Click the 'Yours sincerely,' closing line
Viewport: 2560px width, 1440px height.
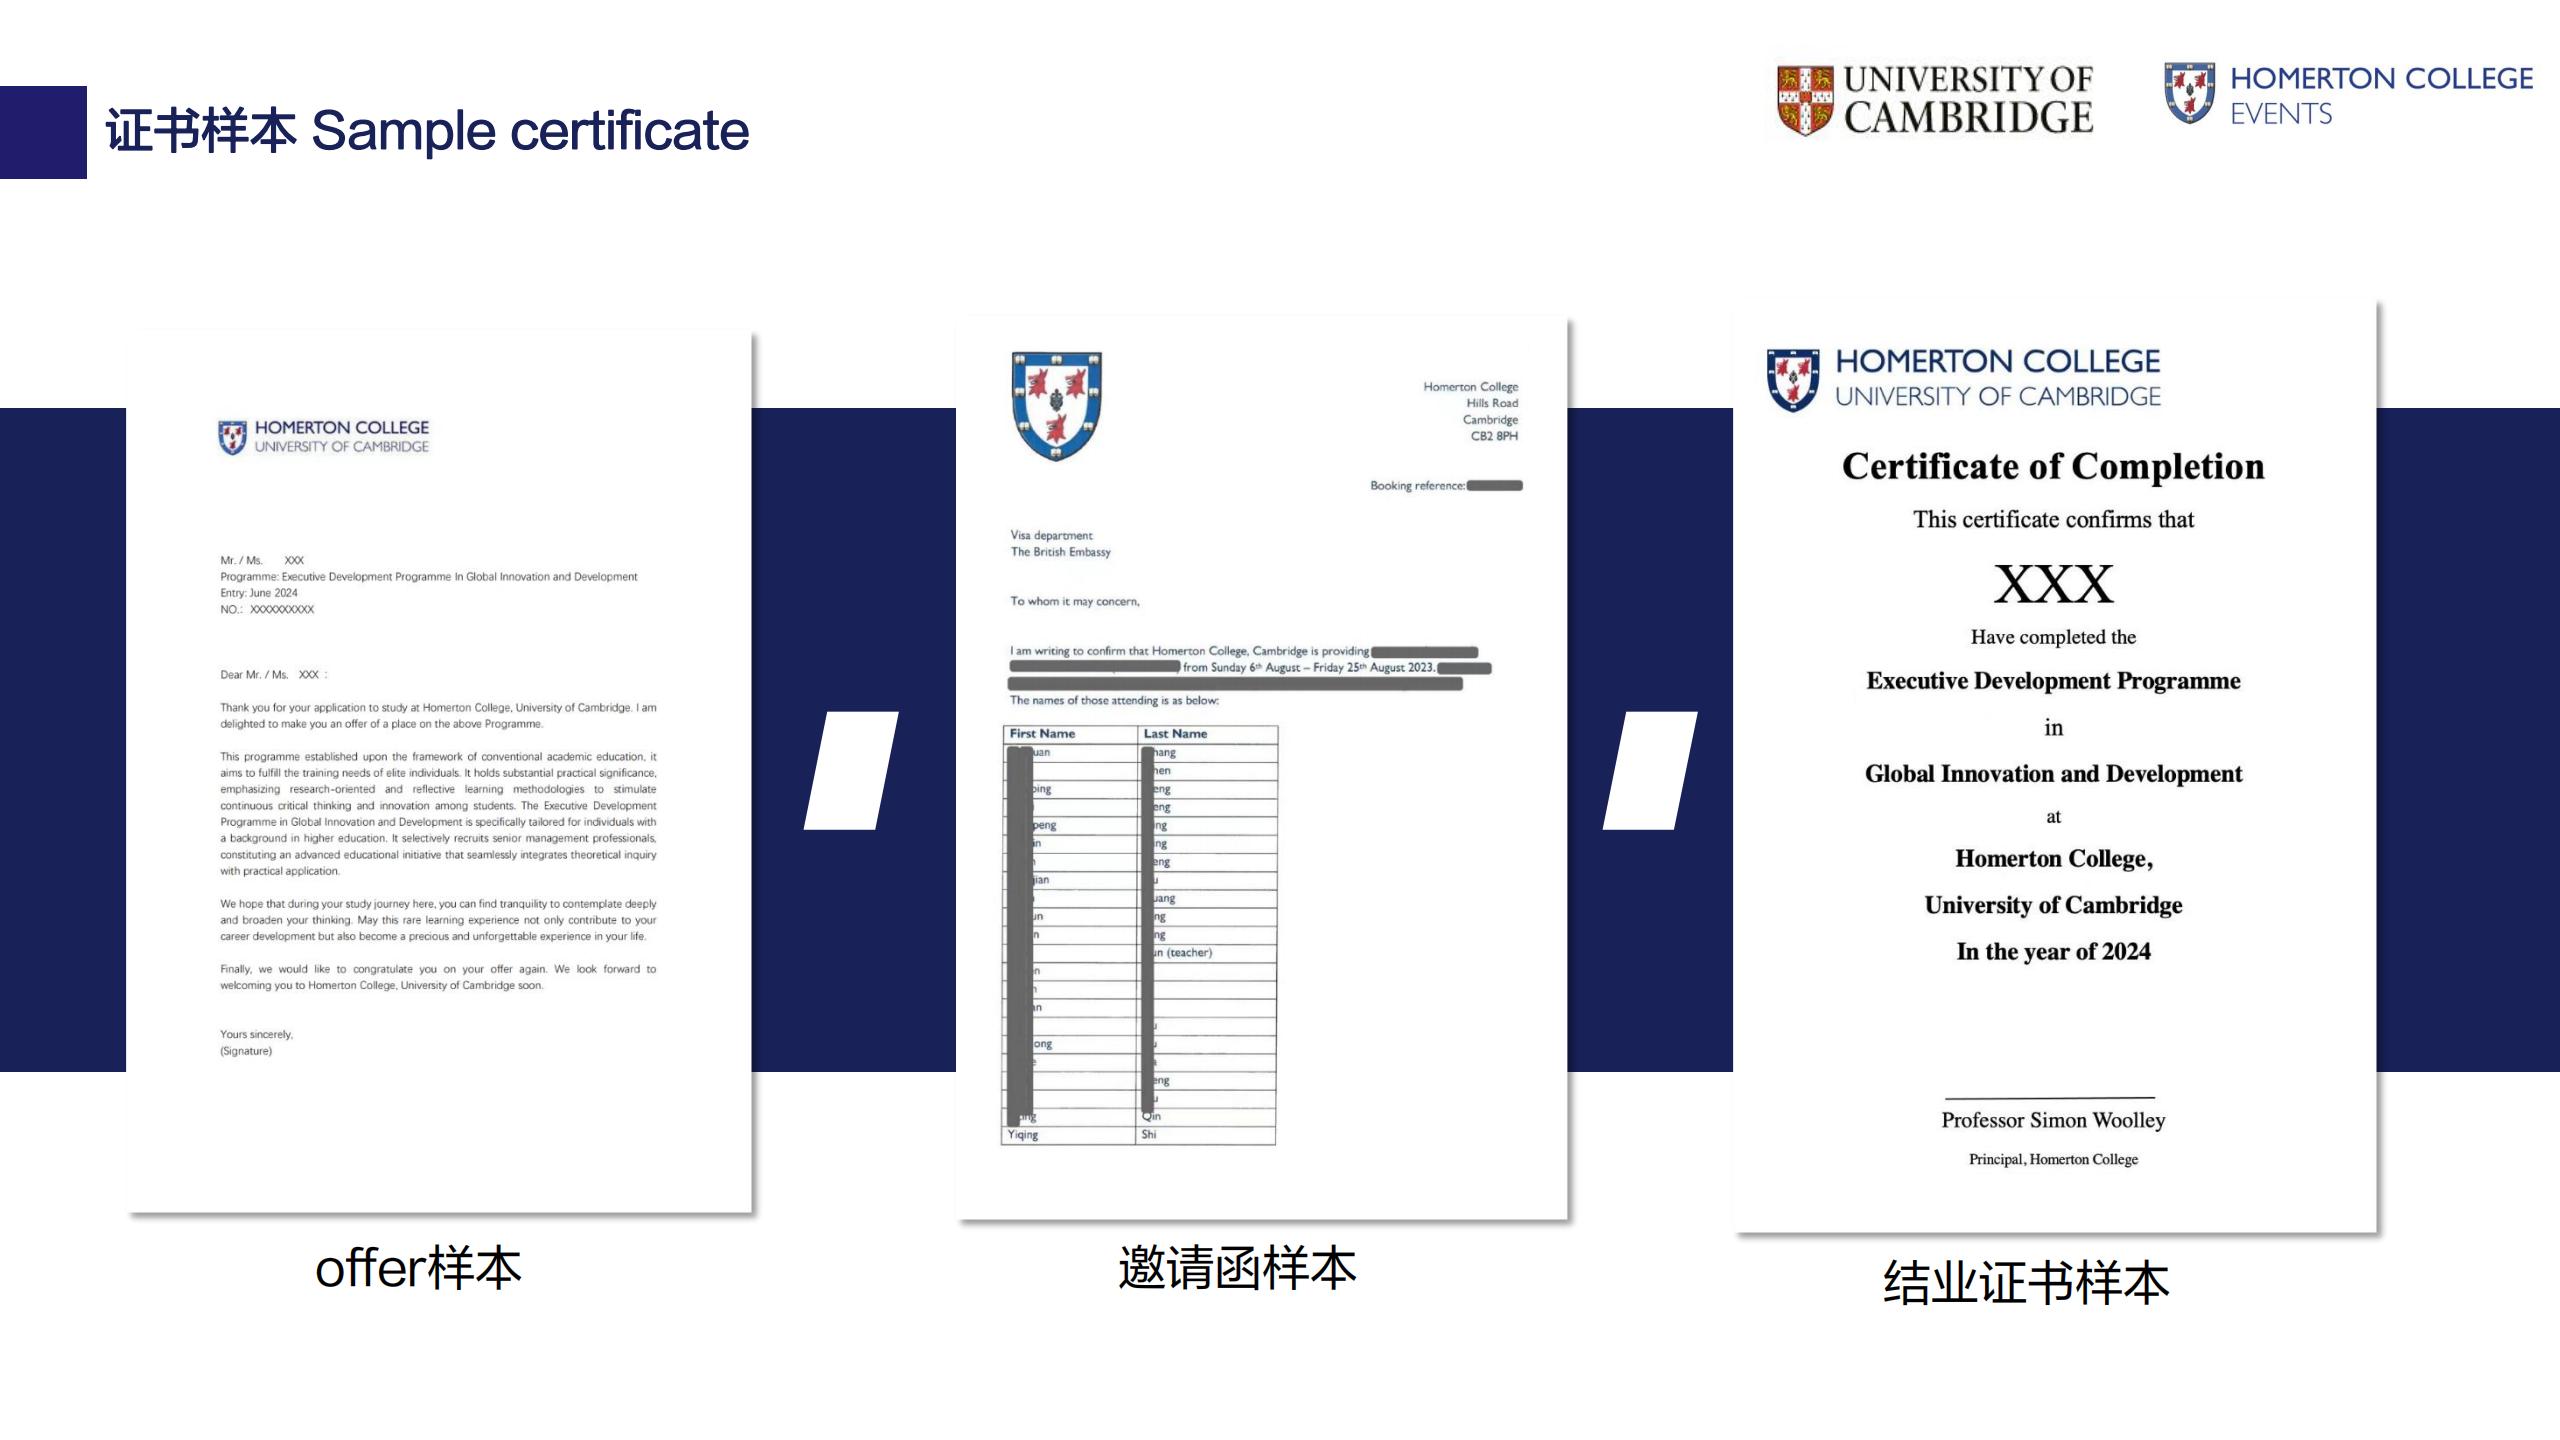256,1035
